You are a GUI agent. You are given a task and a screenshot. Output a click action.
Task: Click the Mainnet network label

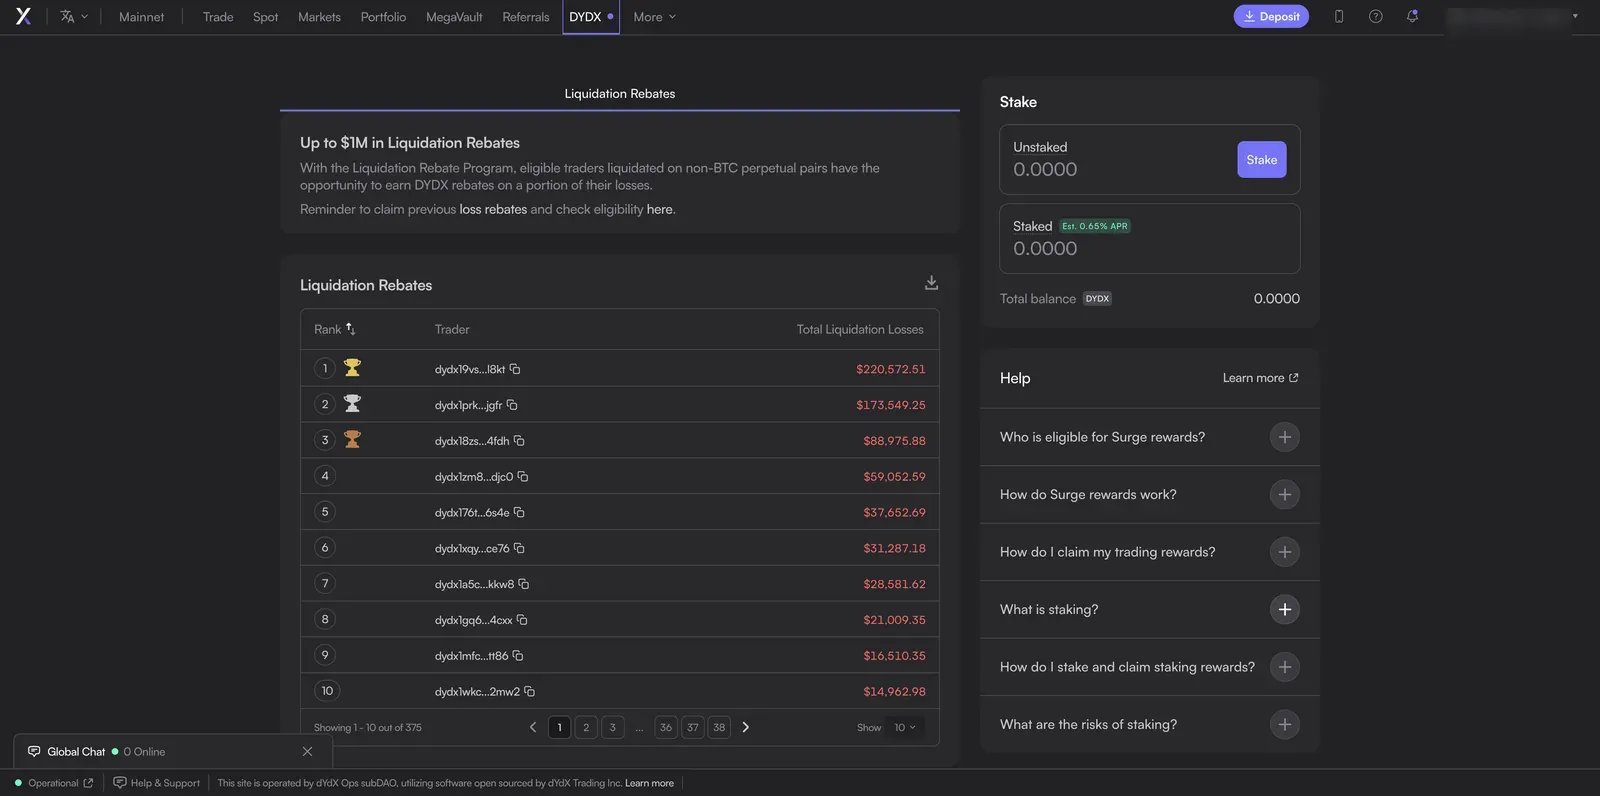tap(141, 17)
